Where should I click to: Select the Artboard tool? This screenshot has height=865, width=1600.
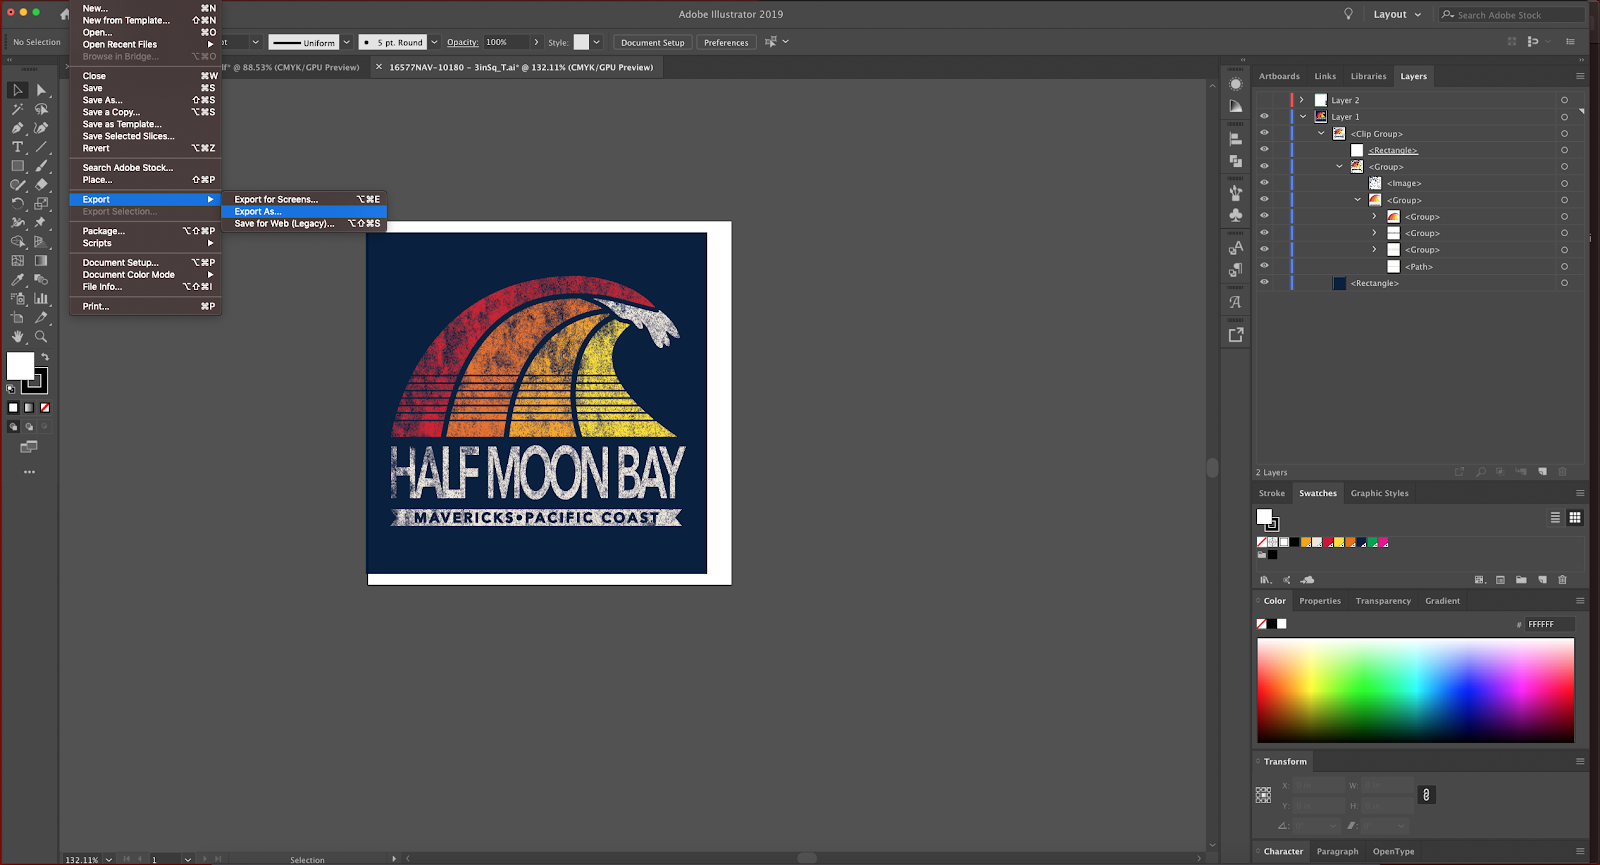[x=17, y=318]
